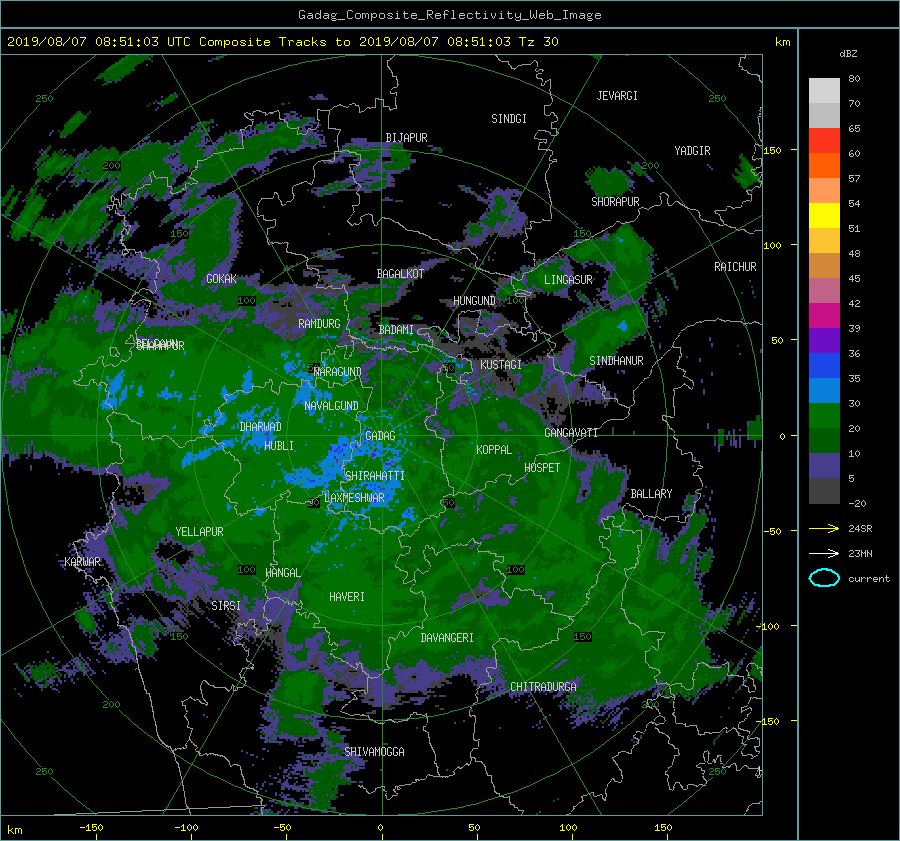Click the BIJAPUR city label
The width and height of the screenshot is (900, 841).
tap(406, 138)
